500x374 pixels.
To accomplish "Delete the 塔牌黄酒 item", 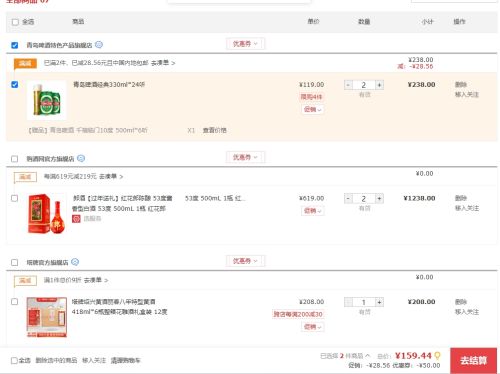I will (461, 302).
